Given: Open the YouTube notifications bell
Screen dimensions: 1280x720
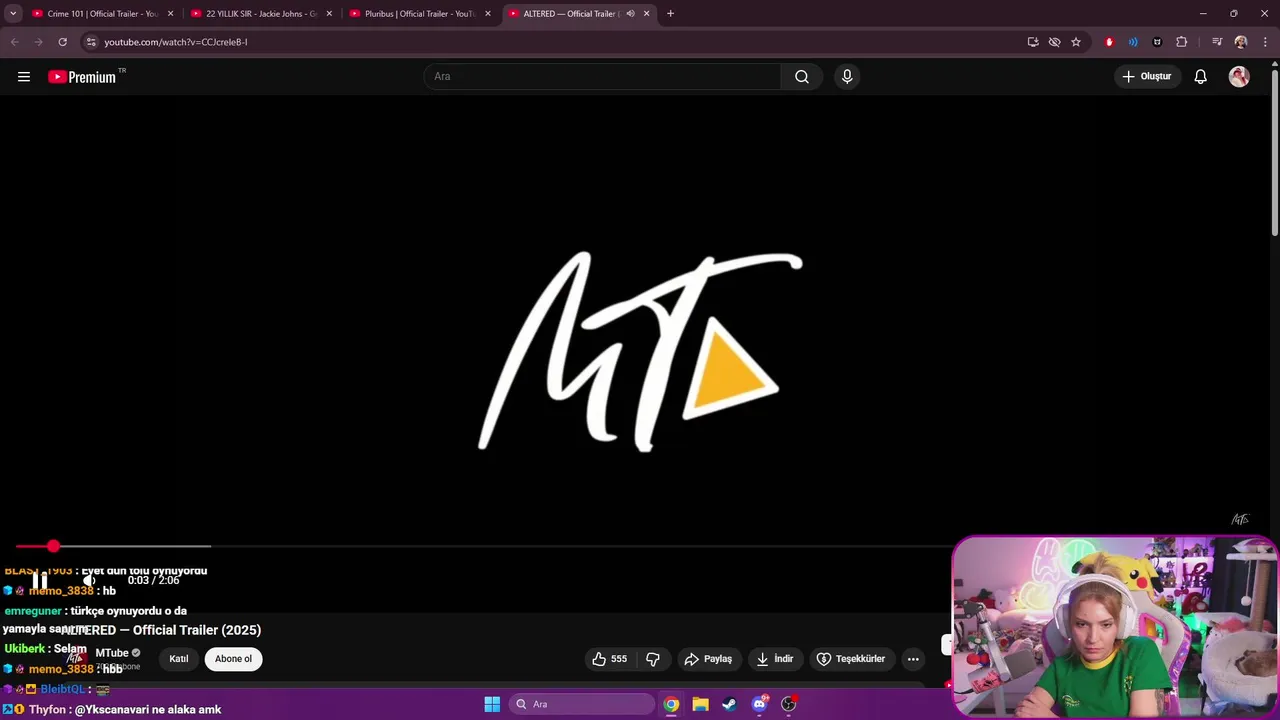Looking at the screenshot, I should click(x=1201, y=77).
